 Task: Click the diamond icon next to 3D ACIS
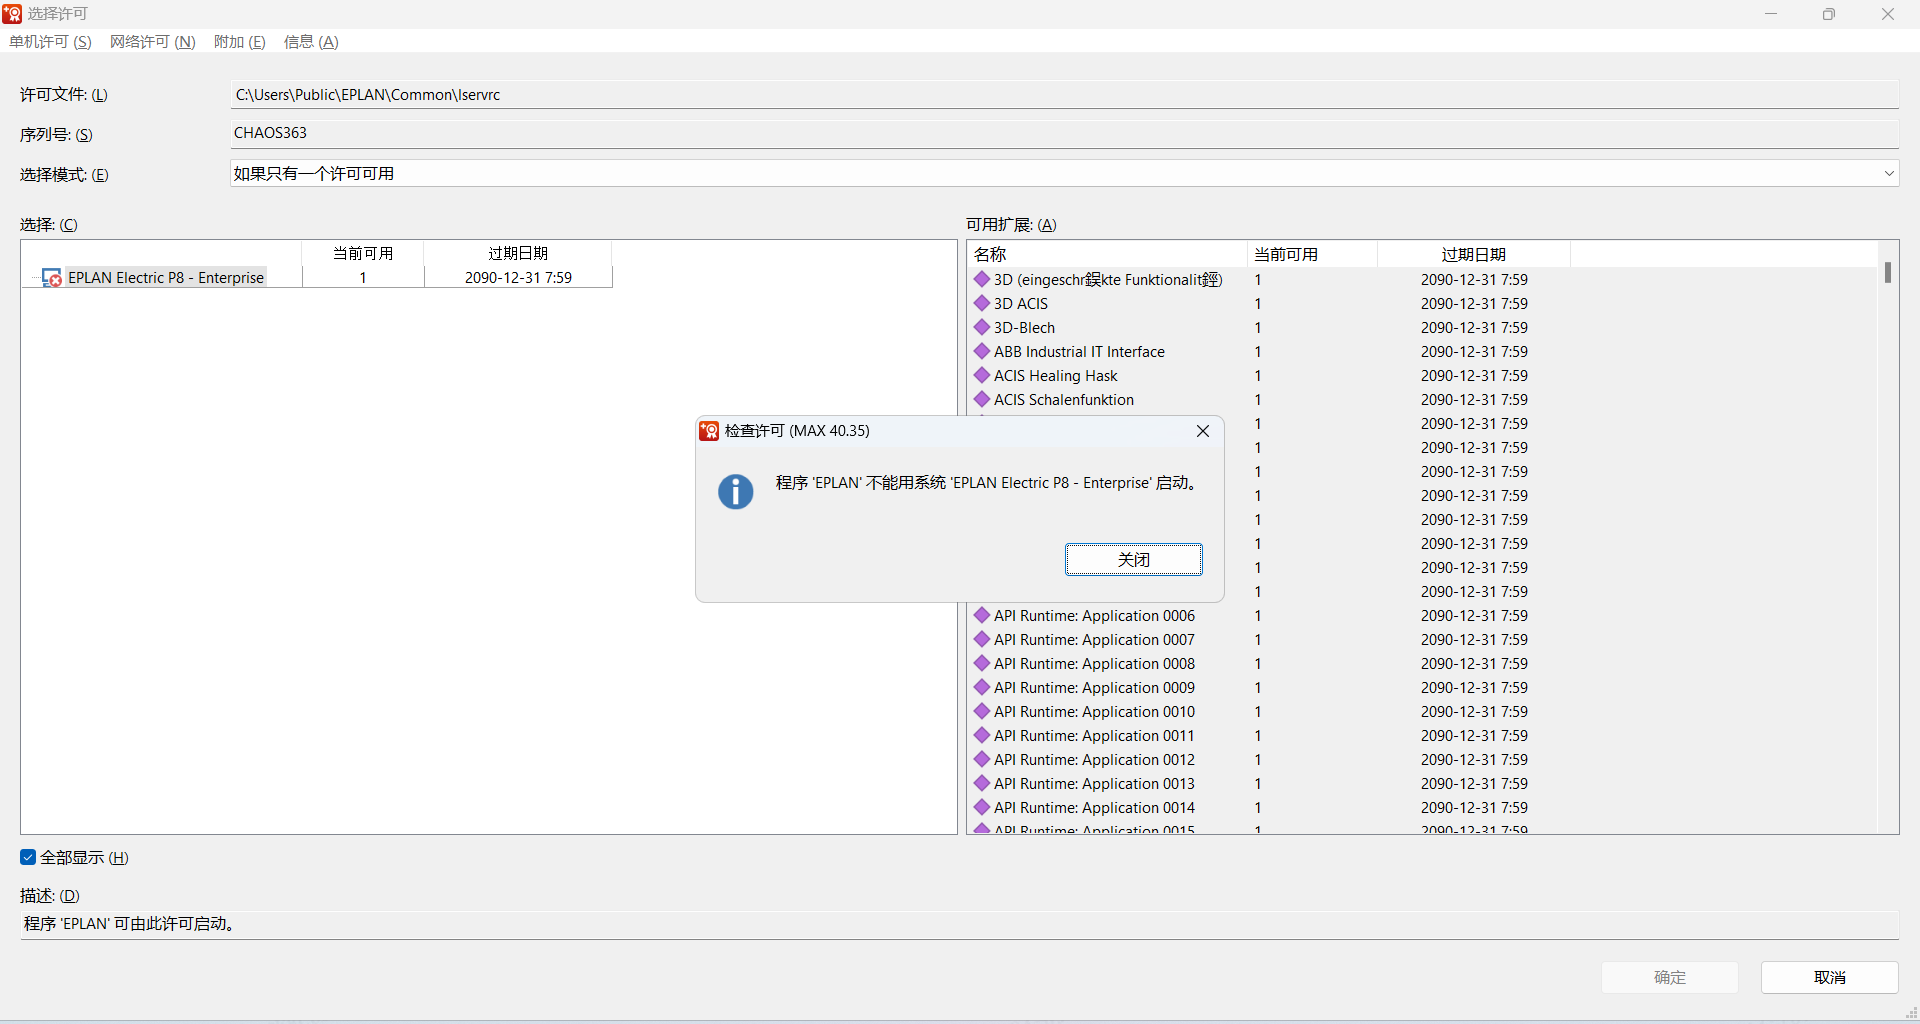click(x=982, y=303)
